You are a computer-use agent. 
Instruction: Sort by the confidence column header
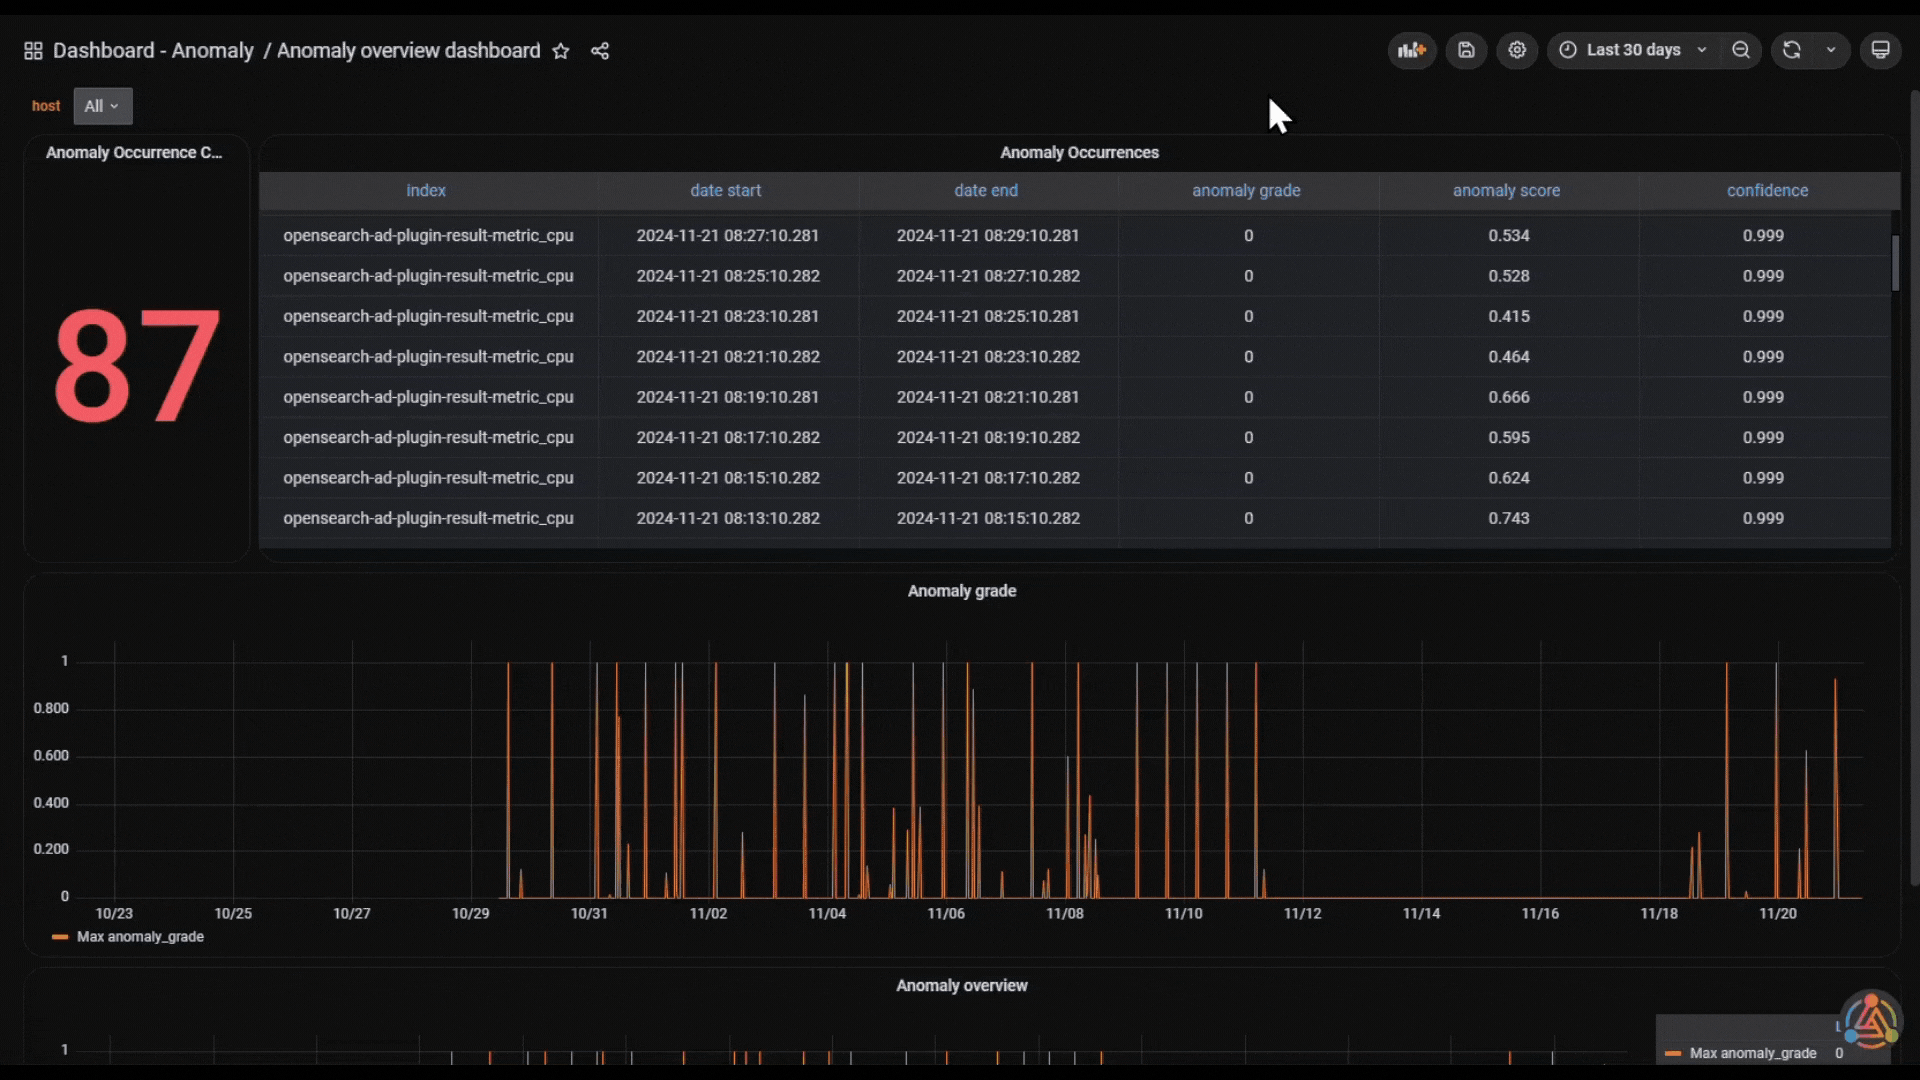(1767, 191)
